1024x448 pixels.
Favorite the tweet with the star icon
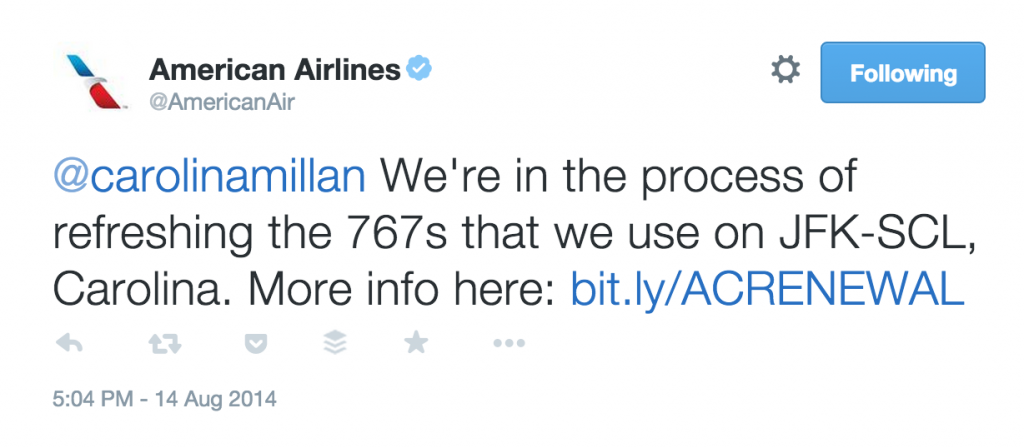[x=415, y=342]
